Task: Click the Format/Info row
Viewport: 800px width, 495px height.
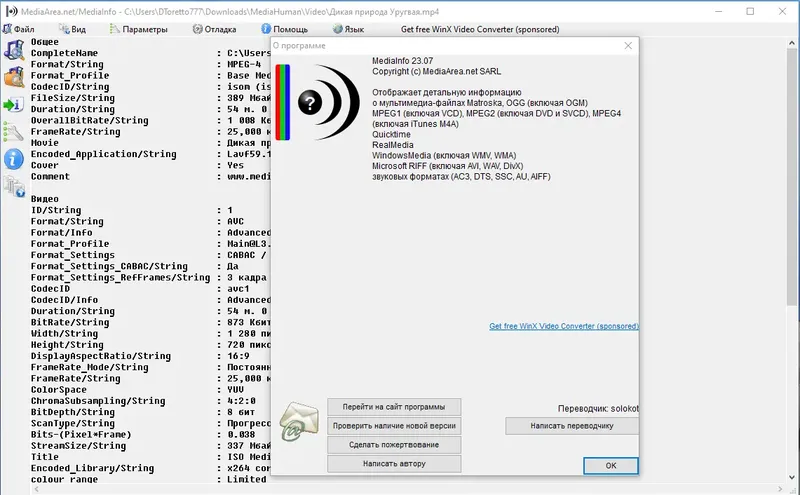Action: click(151, 233)
